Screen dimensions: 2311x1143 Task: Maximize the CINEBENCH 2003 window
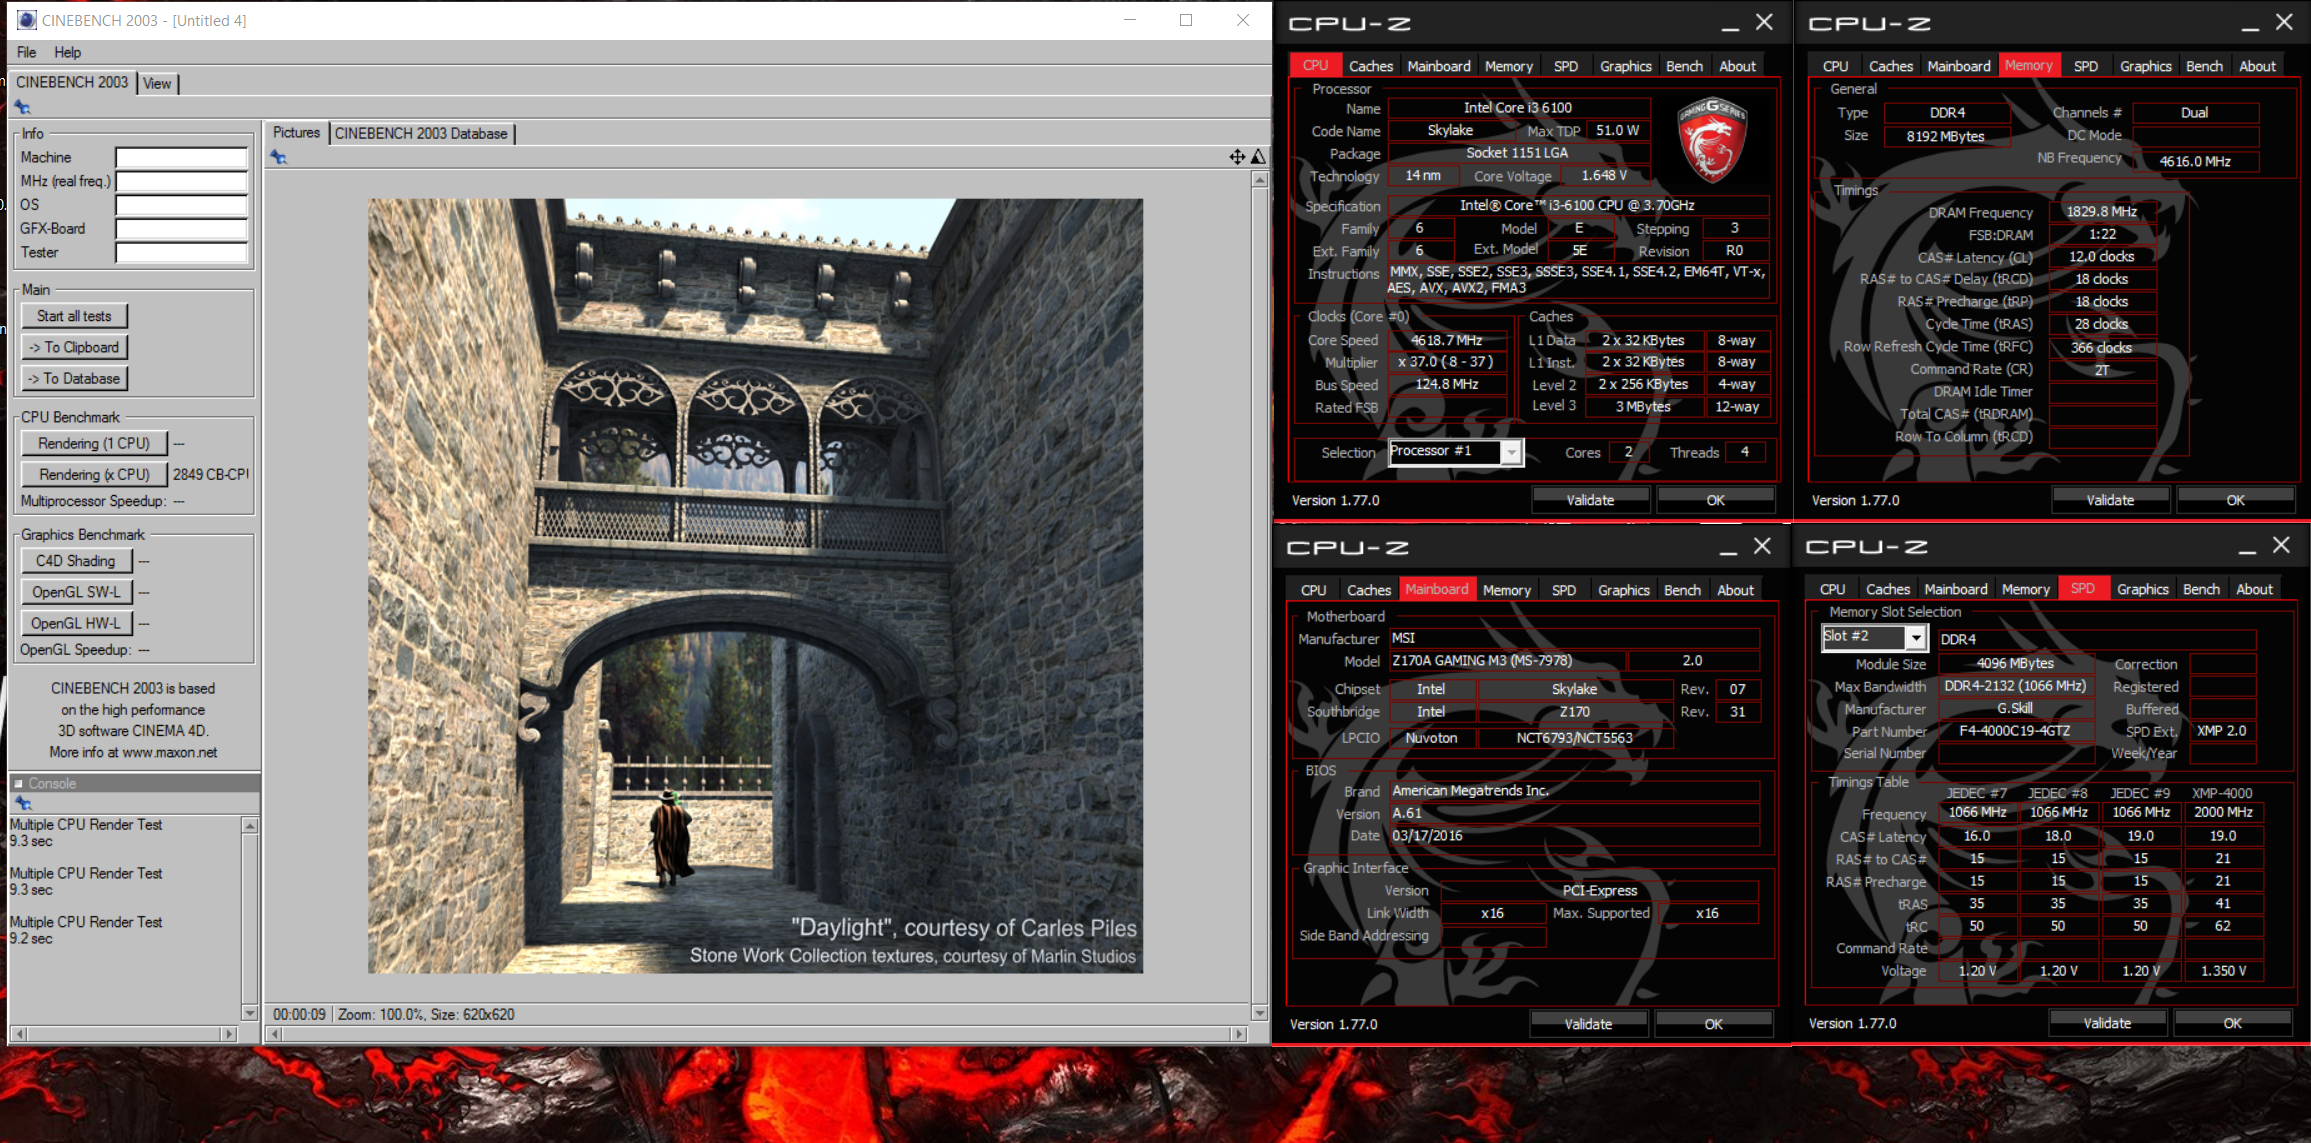pyautogui.click(x=1186, y=20)
